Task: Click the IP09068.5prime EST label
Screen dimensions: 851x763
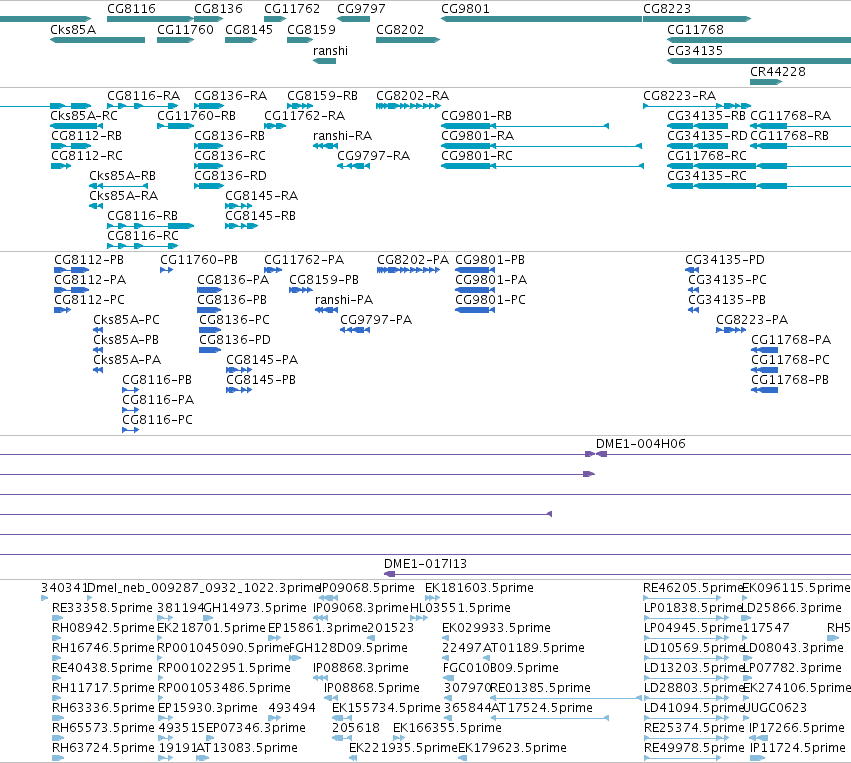Action: pyautogui.click(x=368, y=588)
